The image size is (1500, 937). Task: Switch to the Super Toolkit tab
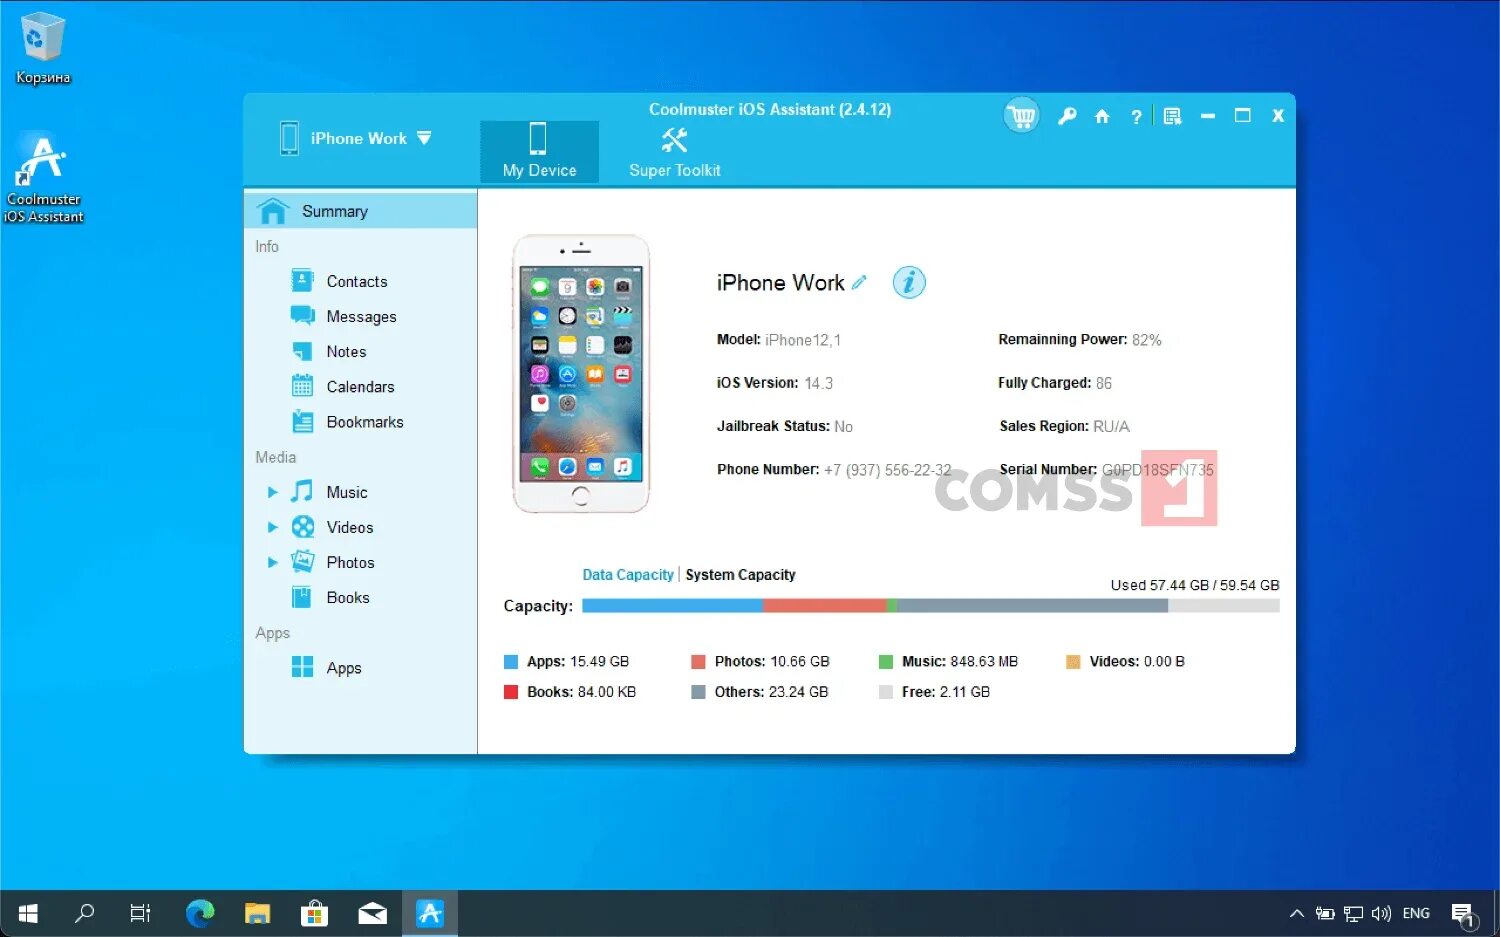[x=675, y=152]
